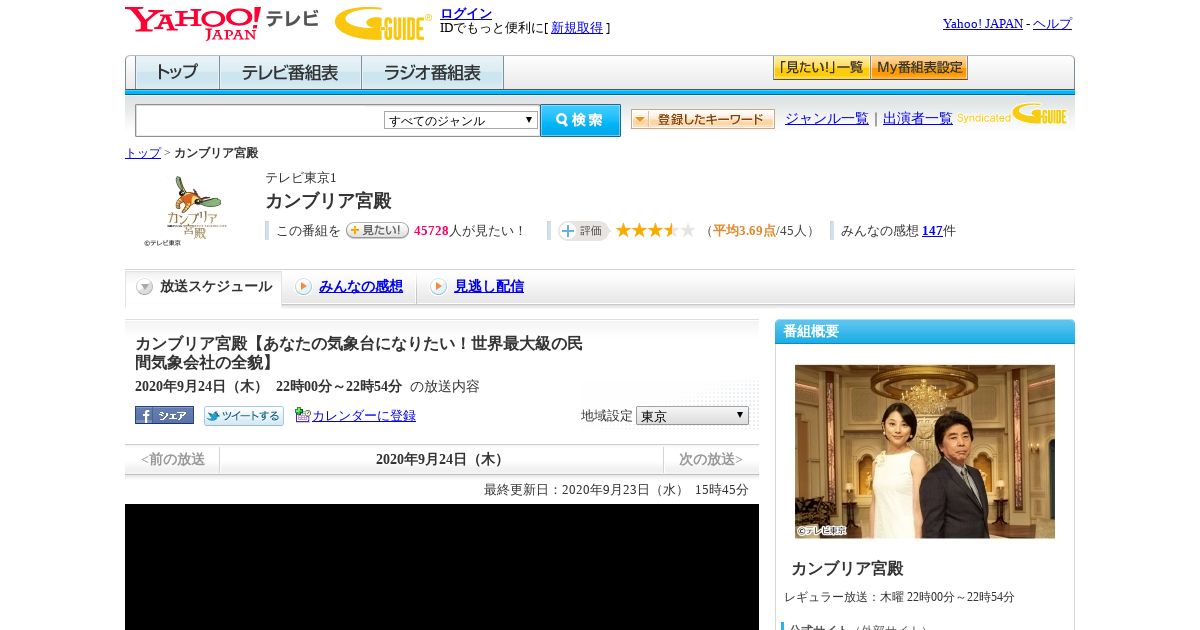1200x630 pixels.
Task: Open the ジャンル一覧 link
Action: 827,118
